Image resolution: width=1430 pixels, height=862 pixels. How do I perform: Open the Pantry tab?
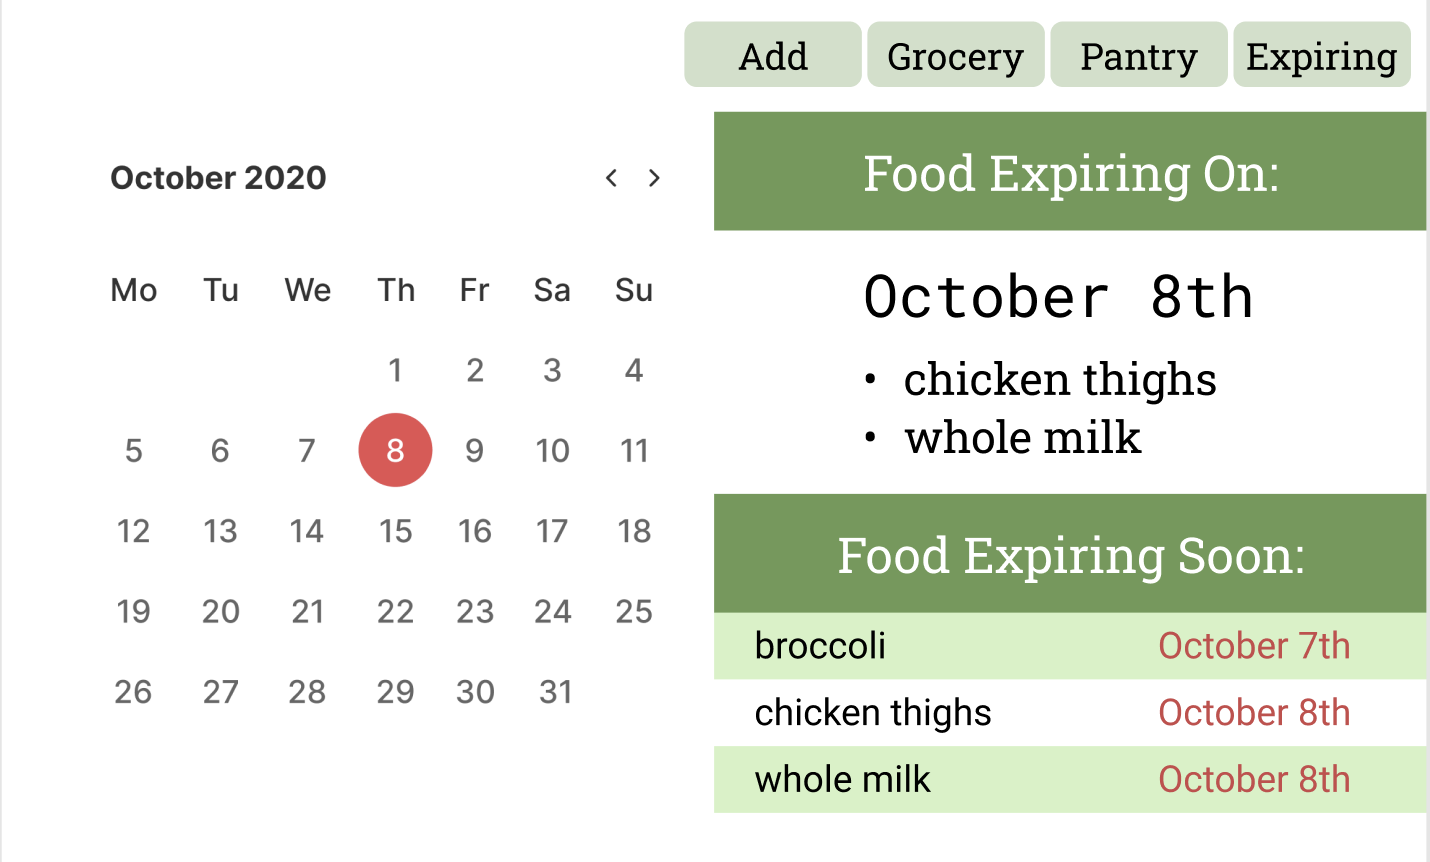pos(1139,55)
